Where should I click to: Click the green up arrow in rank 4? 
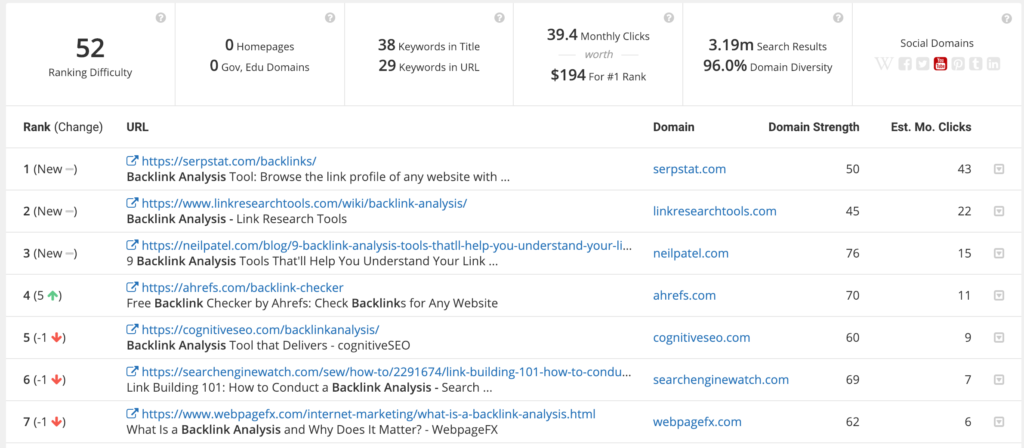[x=54, y=295]
